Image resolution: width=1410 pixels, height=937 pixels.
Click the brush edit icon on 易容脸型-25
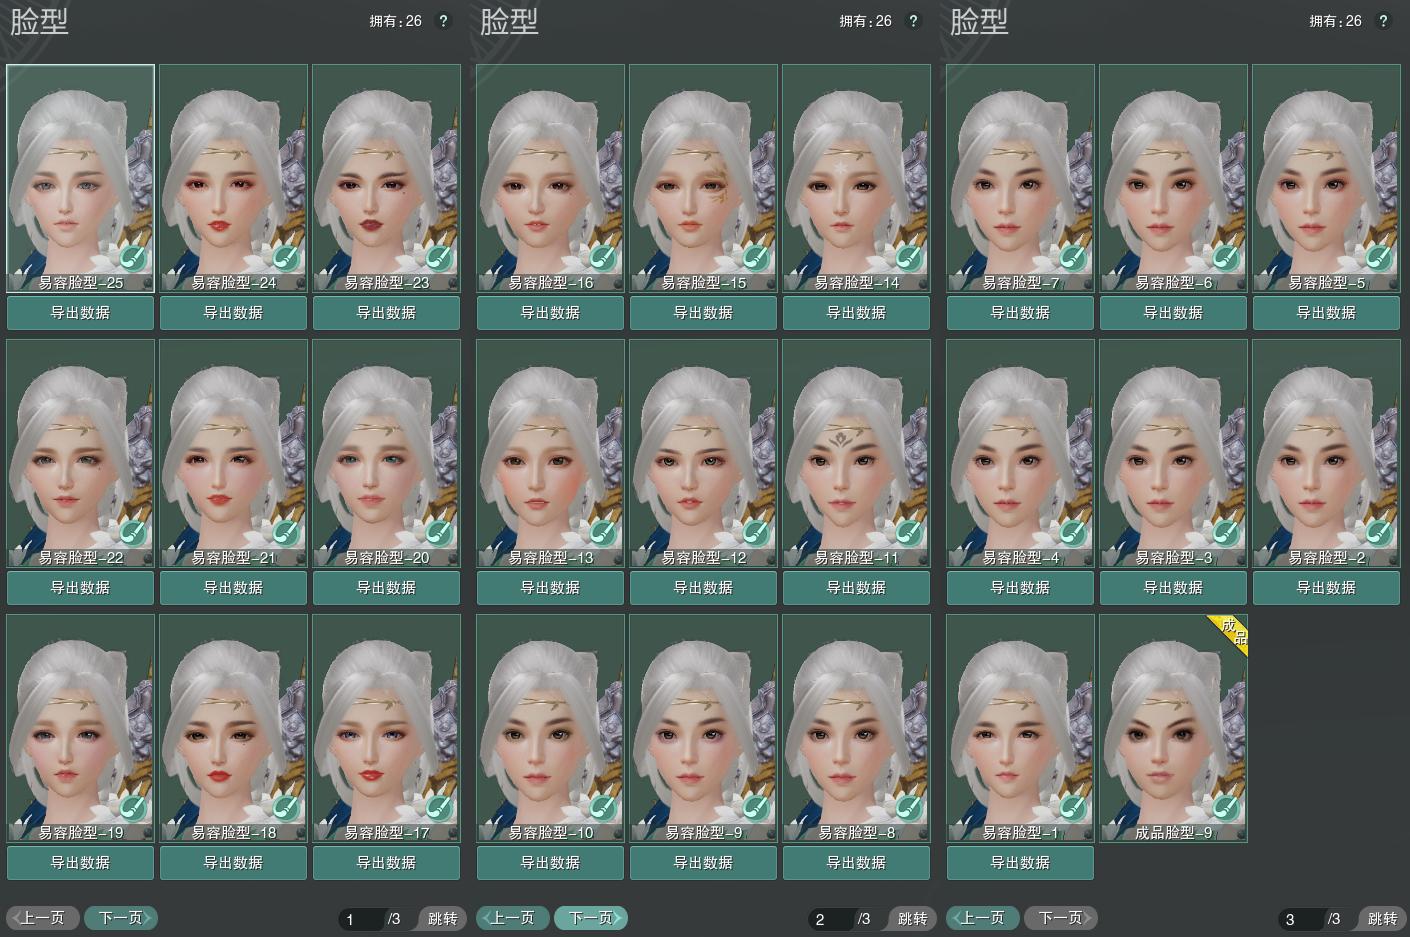point(133,258)
